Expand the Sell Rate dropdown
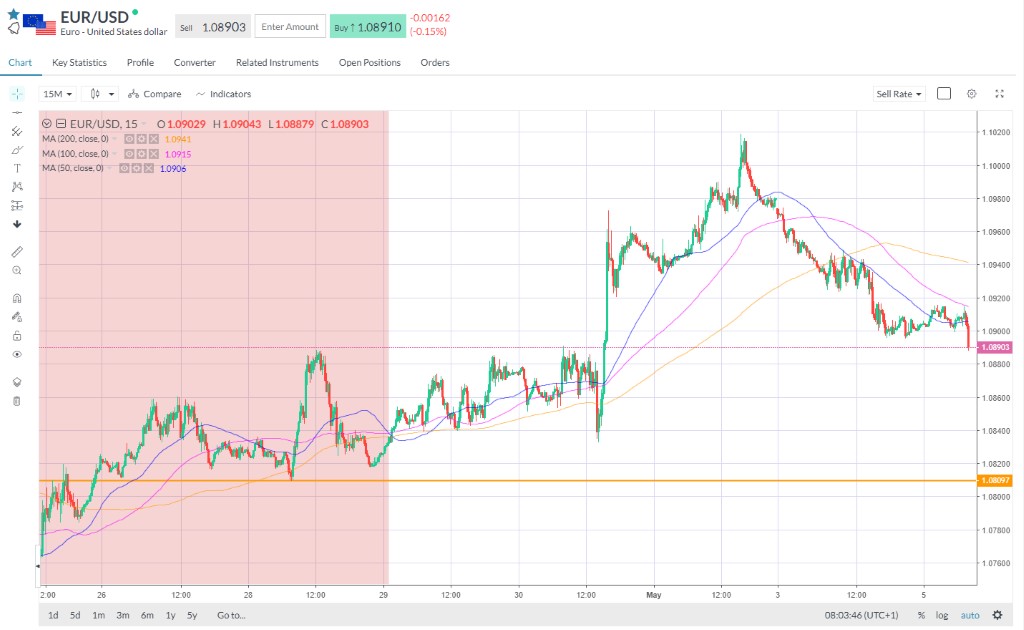Viewport: 1024px width, 630px height. coord(899,94)
